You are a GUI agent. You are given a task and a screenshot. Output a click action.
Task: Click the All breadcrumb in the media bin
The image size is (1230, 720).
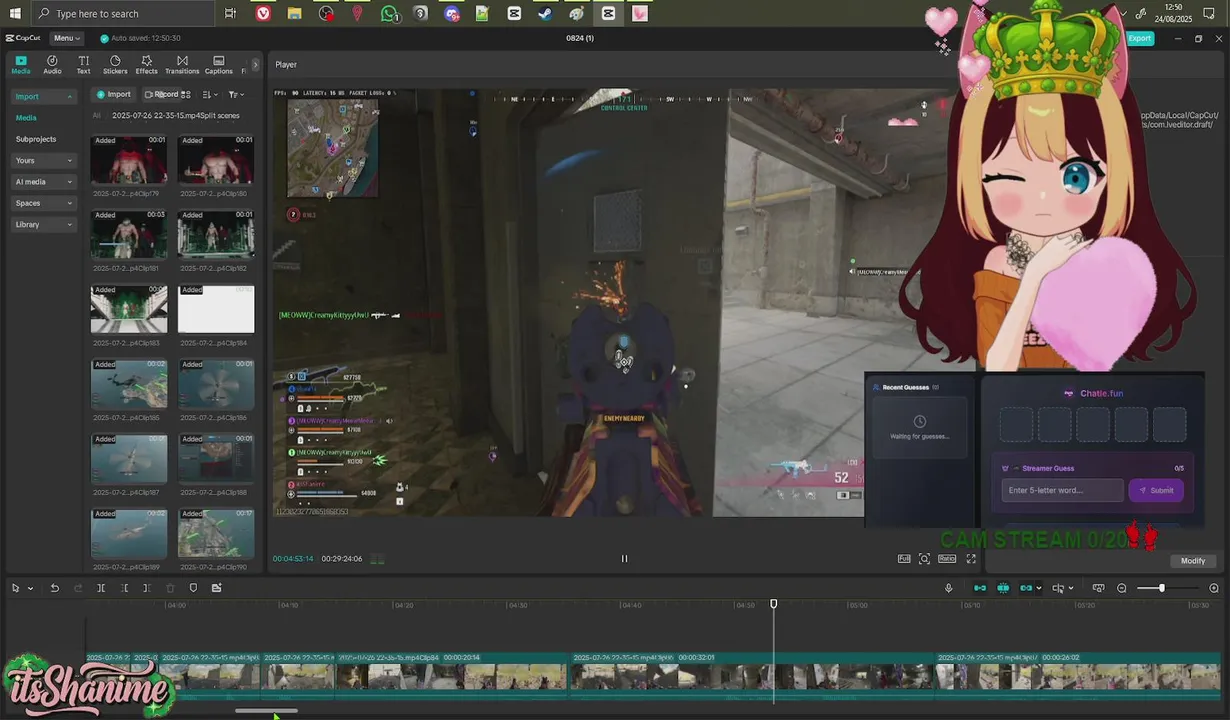pyautogui.click(x=97, y=115)
